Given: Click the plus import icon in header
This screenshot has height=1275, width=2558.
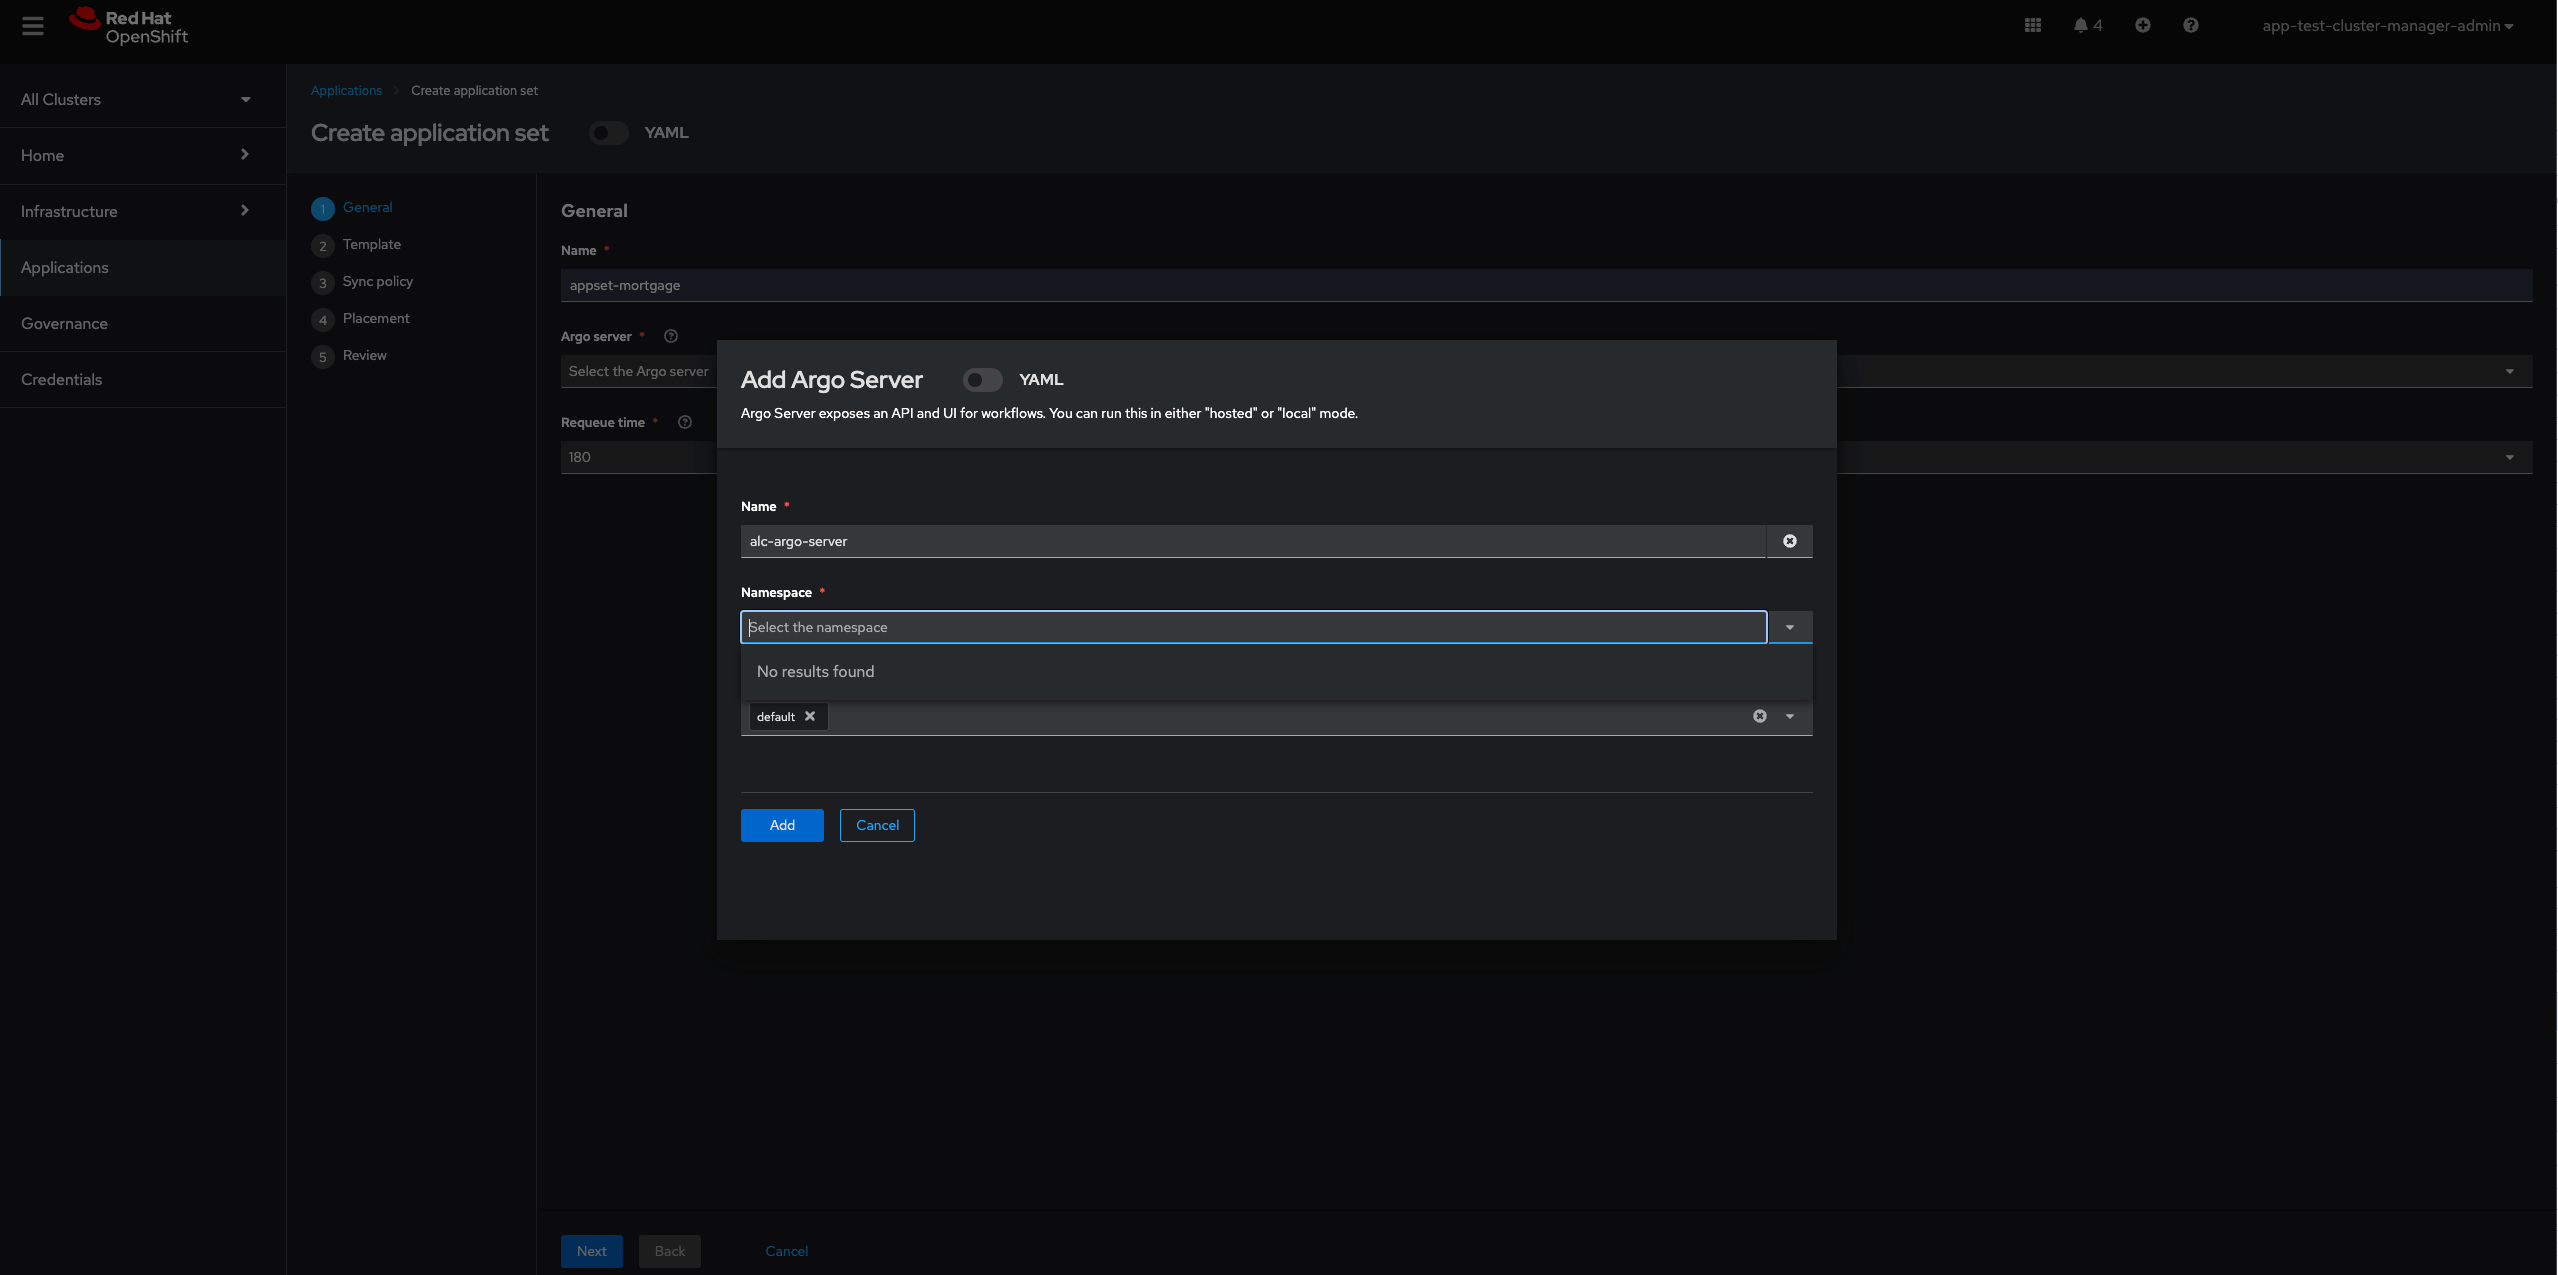Looking at the screenshot, I should 2142,26.
